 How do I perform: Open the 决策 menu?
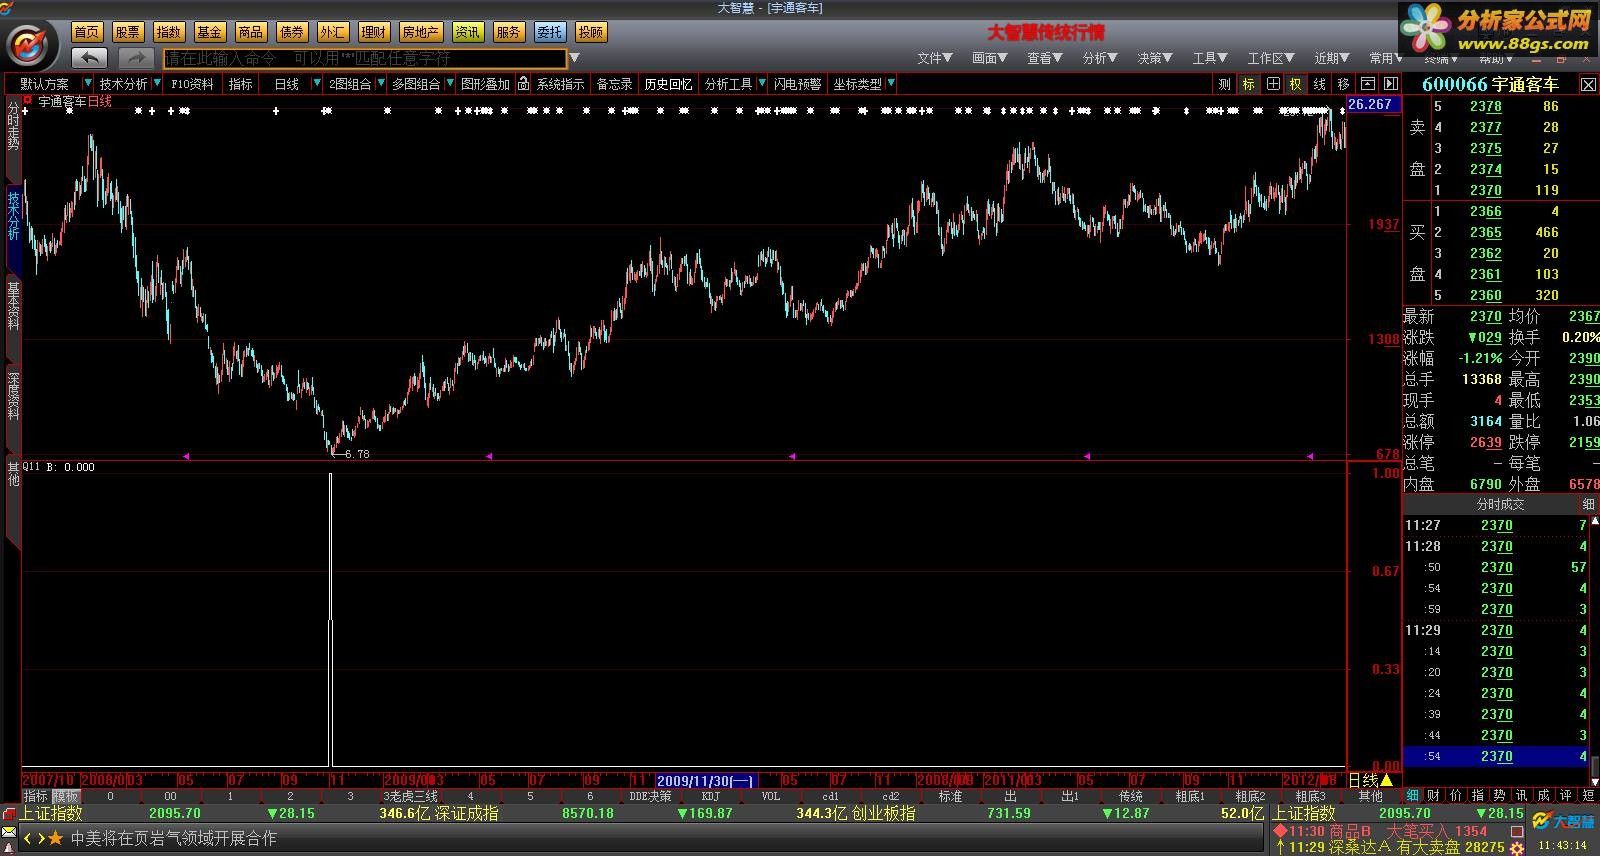click(1155, 58)
